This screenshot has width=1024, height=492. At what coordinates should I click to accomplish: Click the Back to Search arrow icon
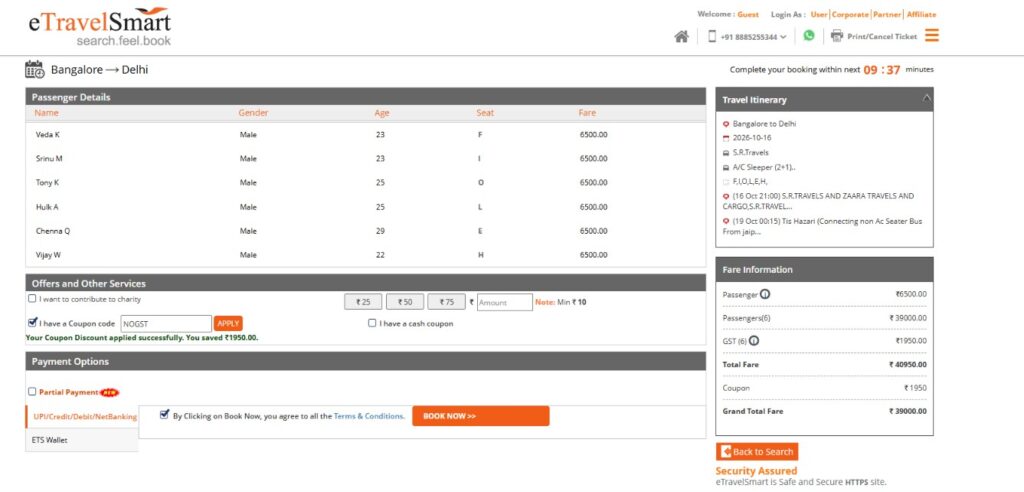point(726,451)
